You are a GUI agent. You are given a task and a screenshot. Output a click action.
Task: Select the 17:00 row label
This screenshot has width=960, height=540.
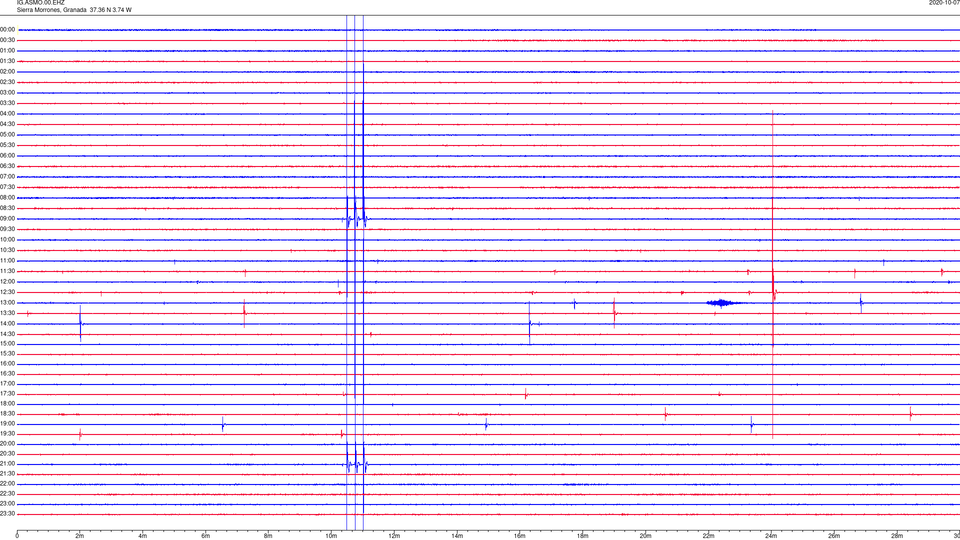(x=7, y=384)
